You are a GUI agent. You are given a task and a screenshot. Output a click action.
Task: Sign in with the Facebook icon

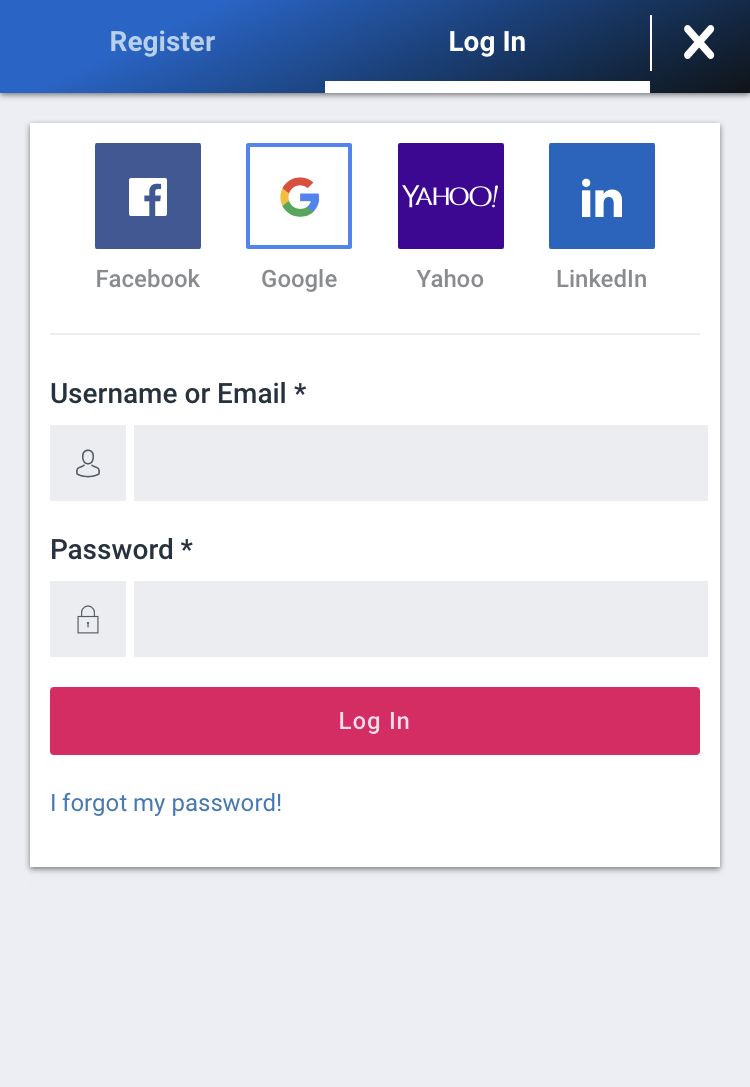[148, 196]
